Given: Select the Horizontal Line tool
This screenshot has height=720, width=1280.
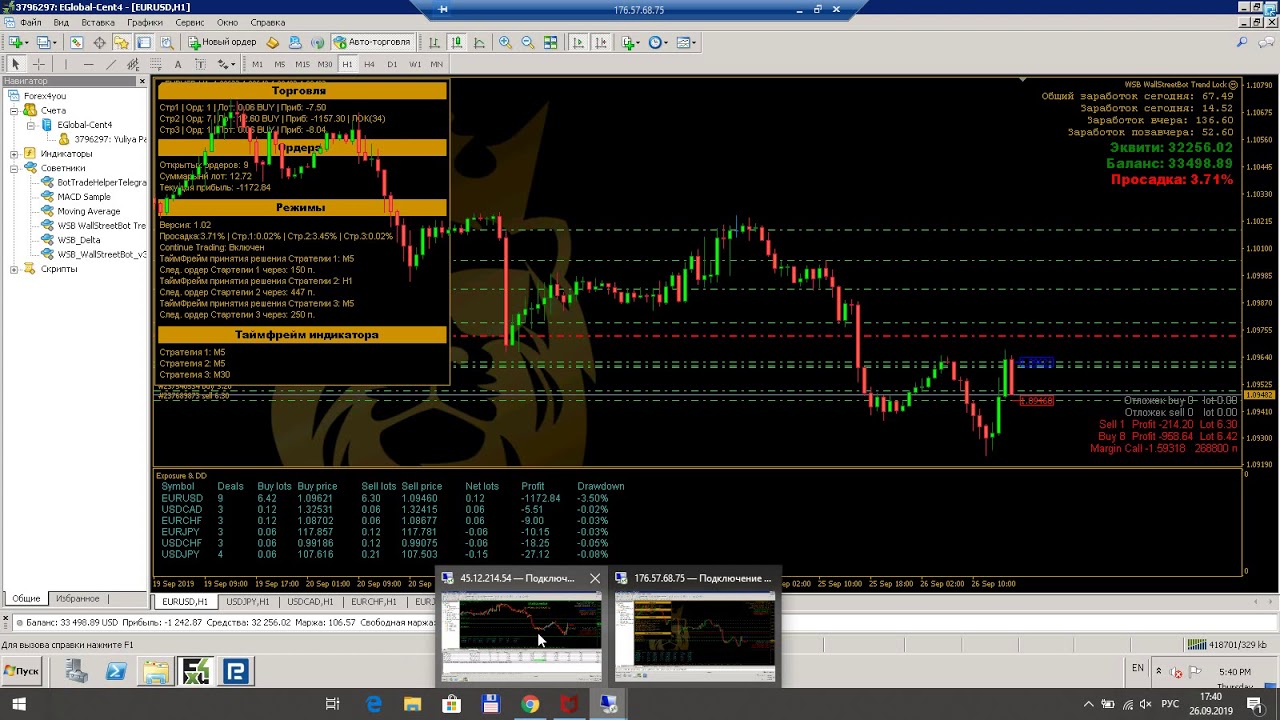Looking at the screenshot, I should click(x=88, y=64).
